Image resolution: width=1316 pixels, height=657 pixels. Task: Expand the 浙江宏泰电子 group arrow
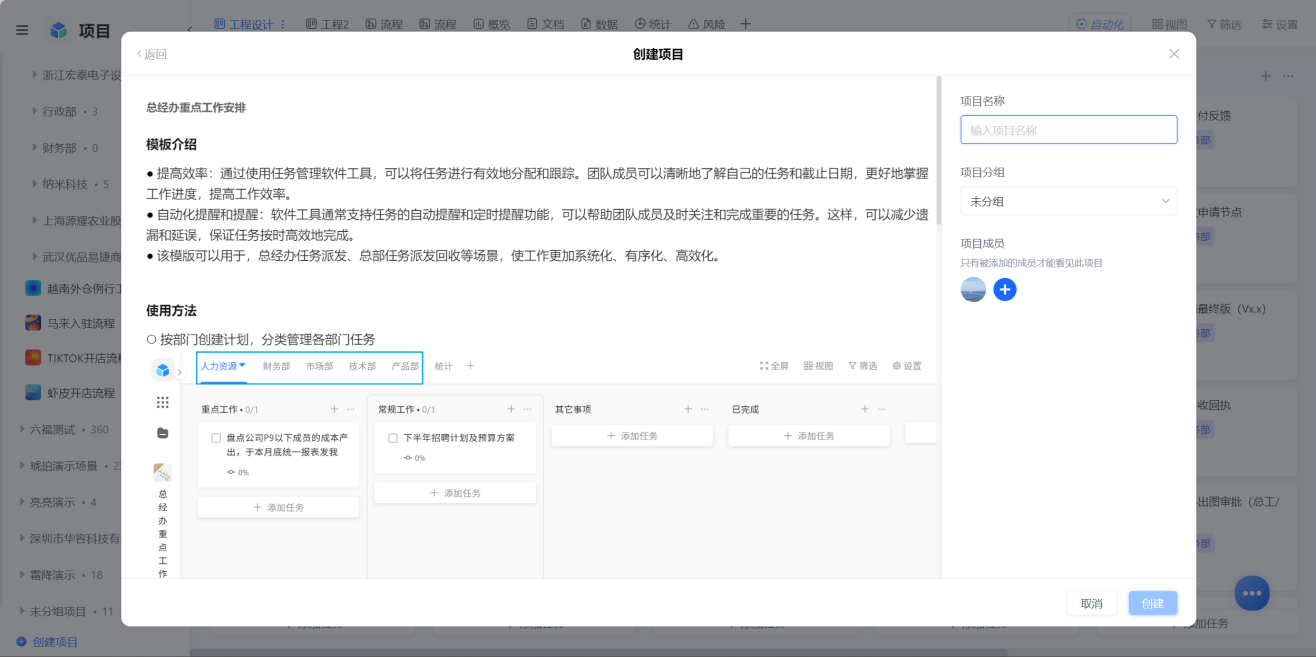pyautogui.click(x=35, y=75)
